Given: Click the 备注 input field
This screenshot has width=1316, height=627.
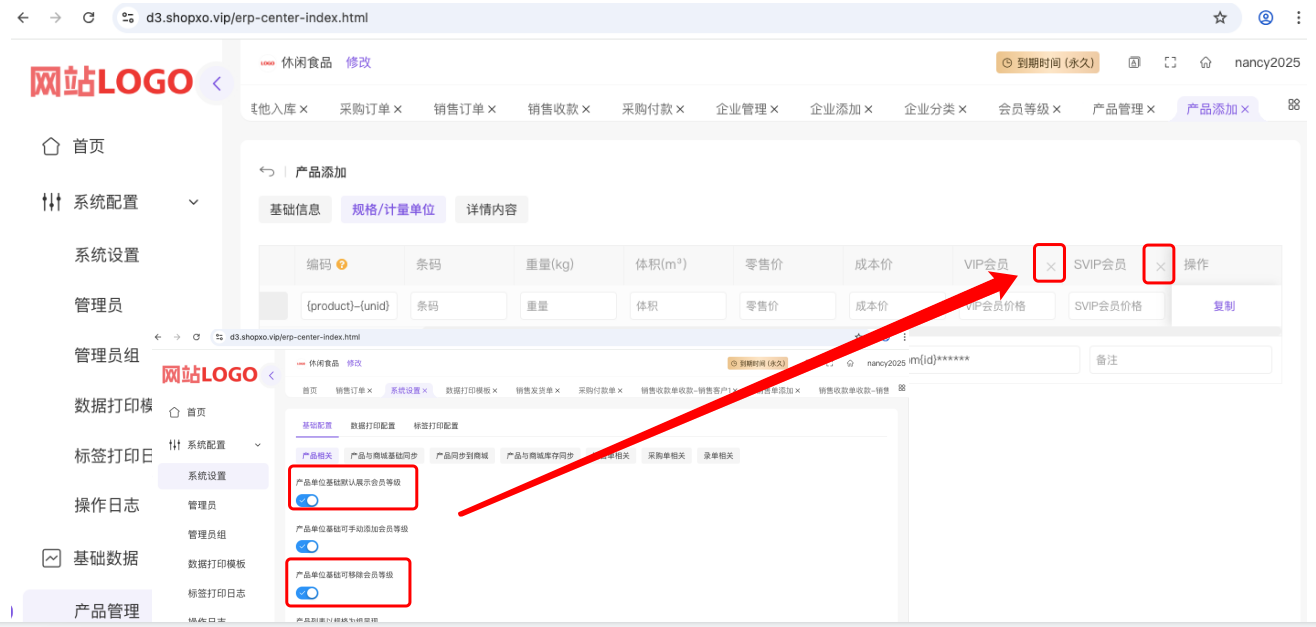Looking at the screenshot, I should (x=1181, y=360).
